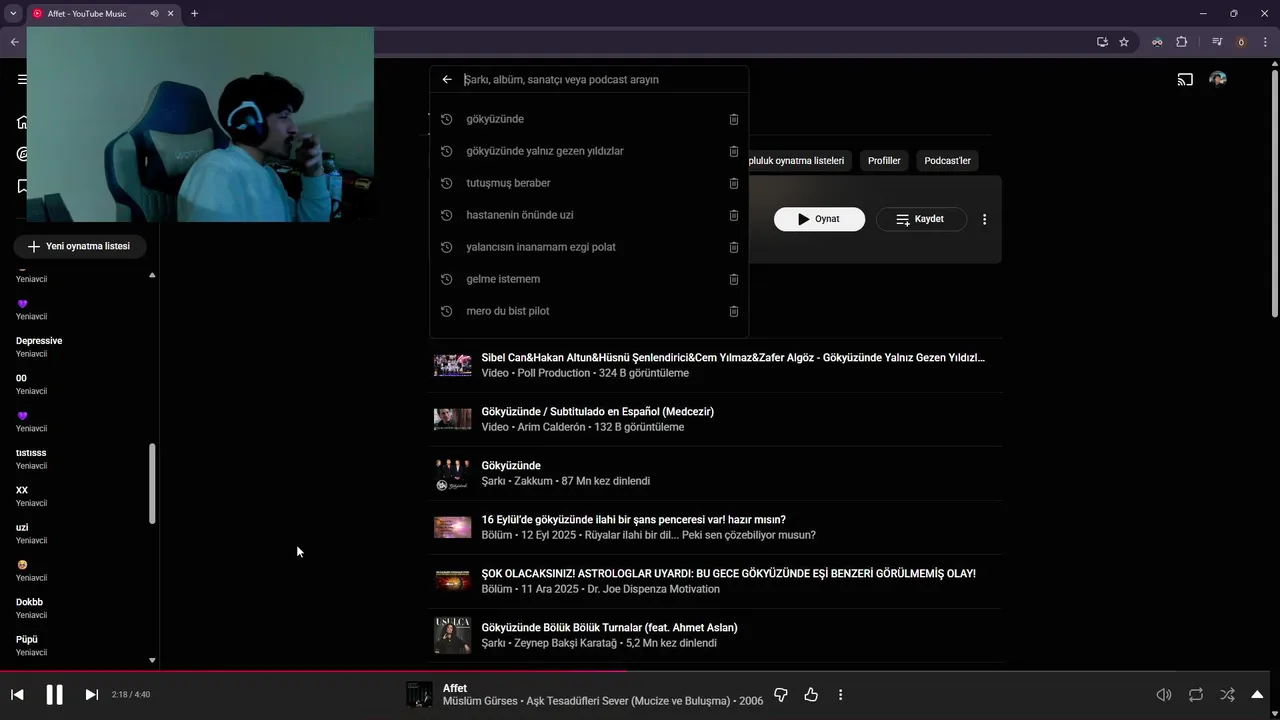1280x720 pixels.
Task: Click the Affet album thumbnail in player
Action: 419,694
